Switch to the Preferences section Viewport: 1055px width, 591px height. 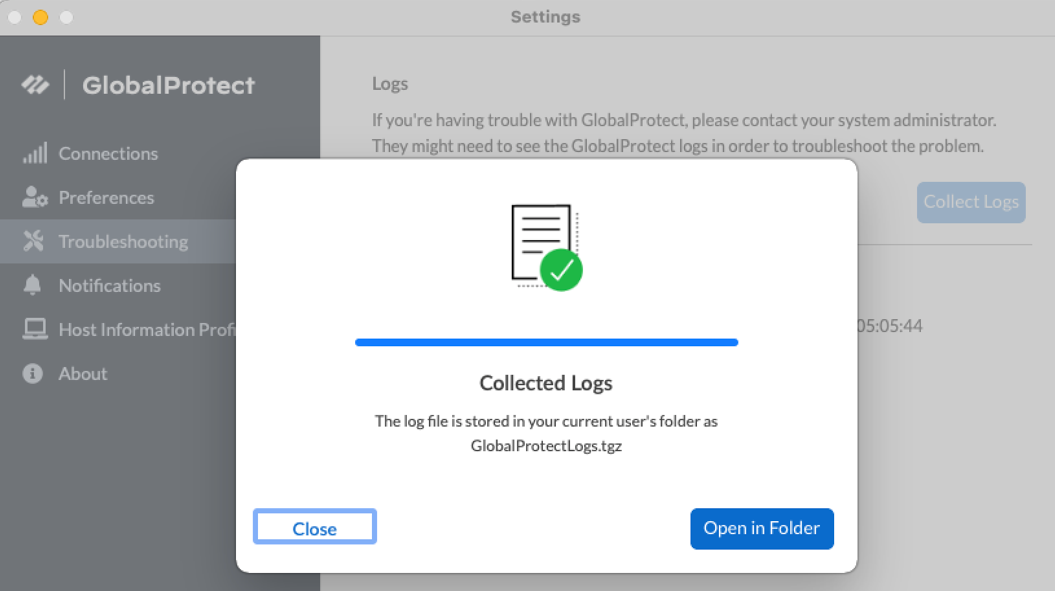tap(106, 197)
